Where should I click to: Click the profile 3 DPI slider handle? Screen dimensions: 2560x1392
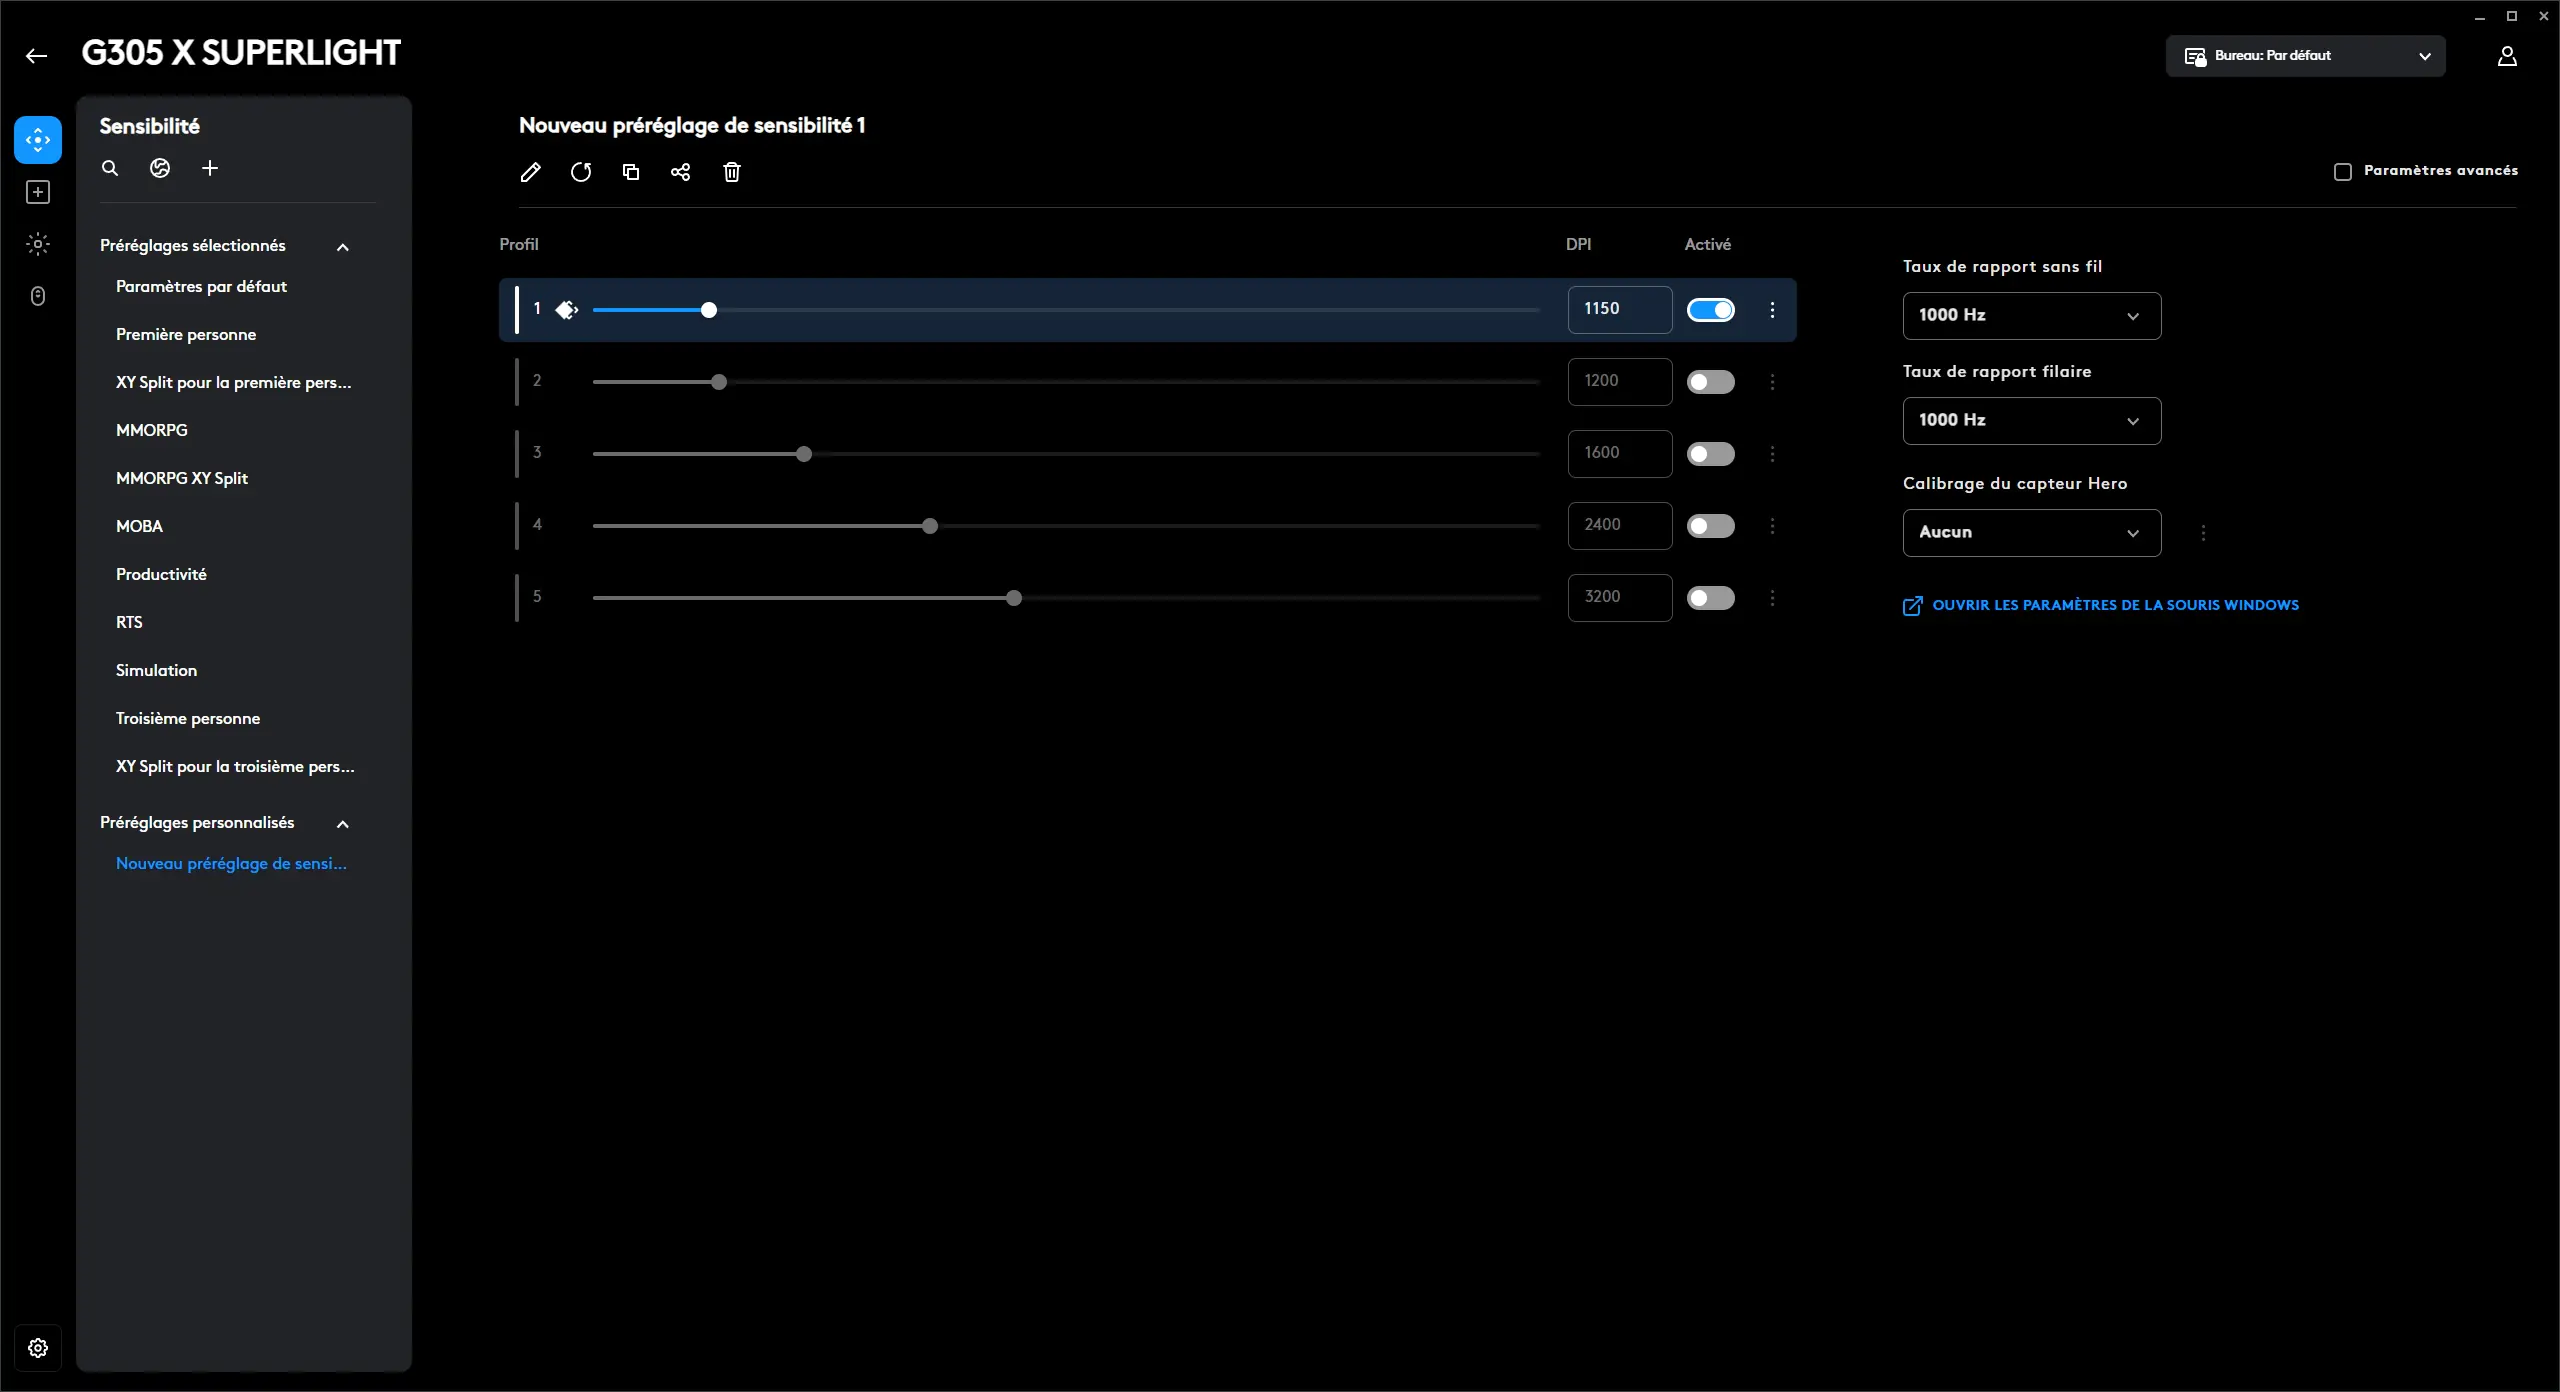[804, 454]
